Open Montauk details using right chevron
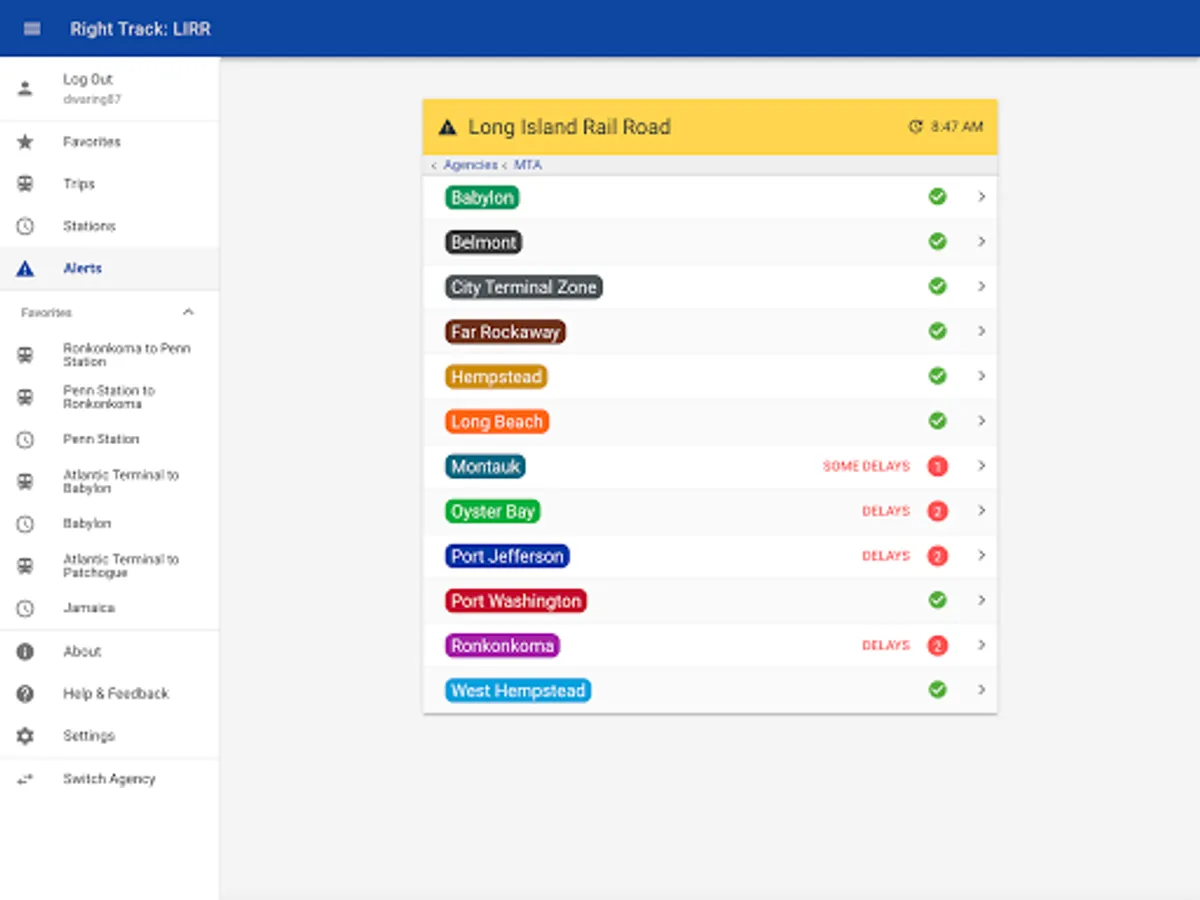 pos(982,466)
